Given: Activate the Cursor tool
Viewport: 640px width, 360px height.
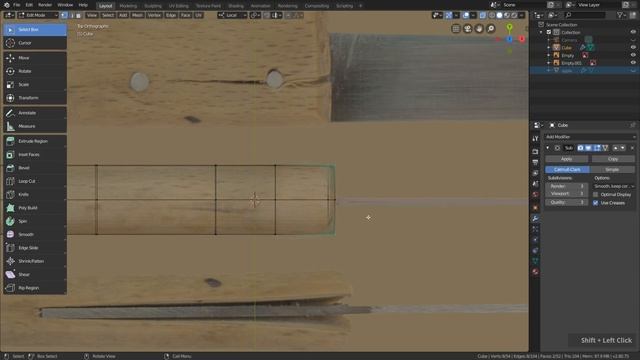Looking at the screenshot, I should tap(35, 43).
